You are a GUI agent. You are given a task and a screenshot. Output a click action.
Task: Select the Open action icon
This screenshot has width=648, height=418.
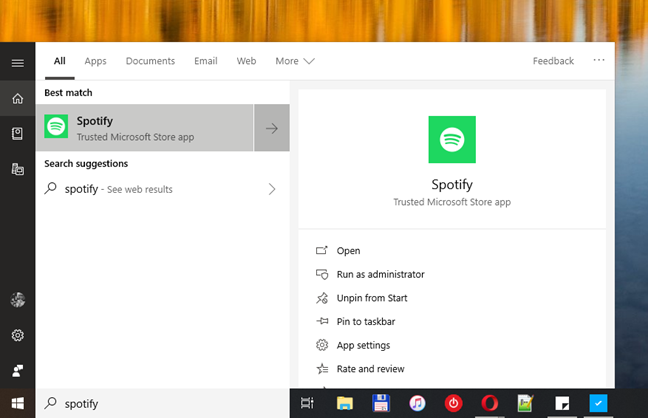click(x=322, y=250)
